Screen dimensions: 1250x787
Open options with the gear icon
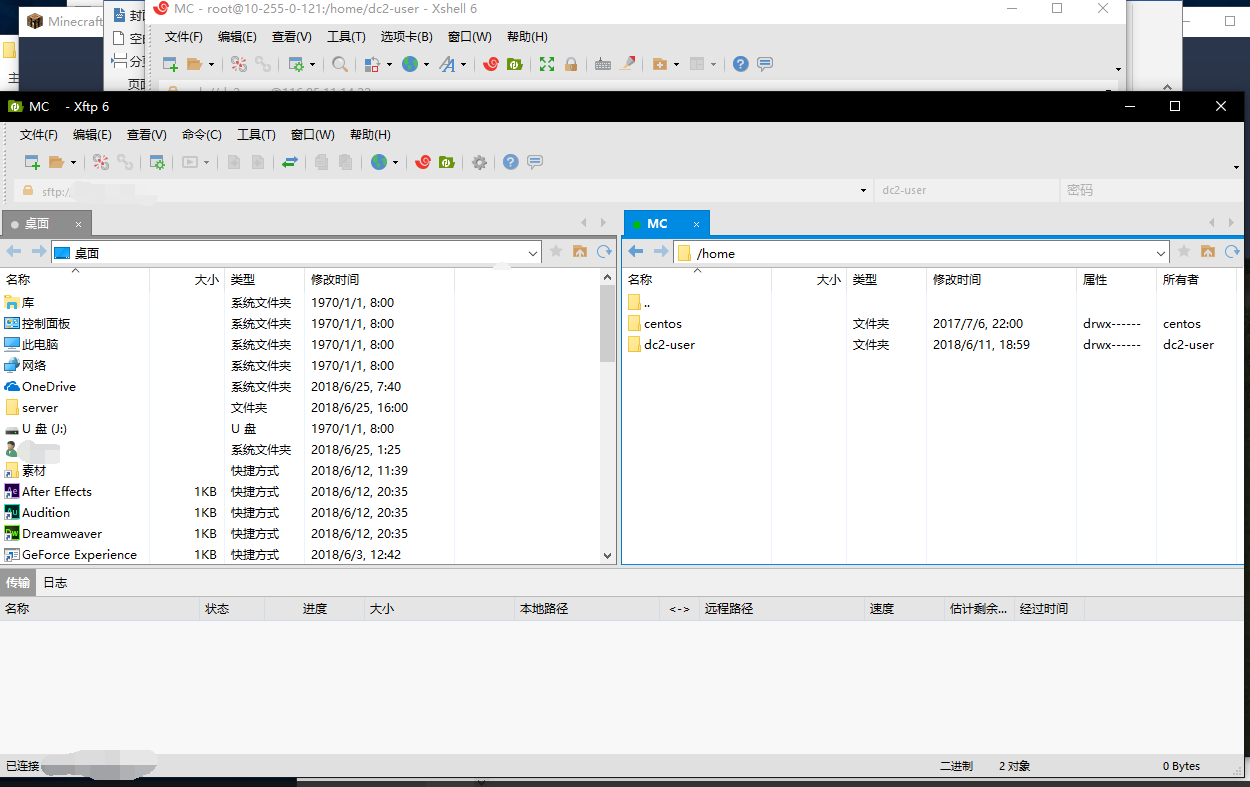pos(479,162)
